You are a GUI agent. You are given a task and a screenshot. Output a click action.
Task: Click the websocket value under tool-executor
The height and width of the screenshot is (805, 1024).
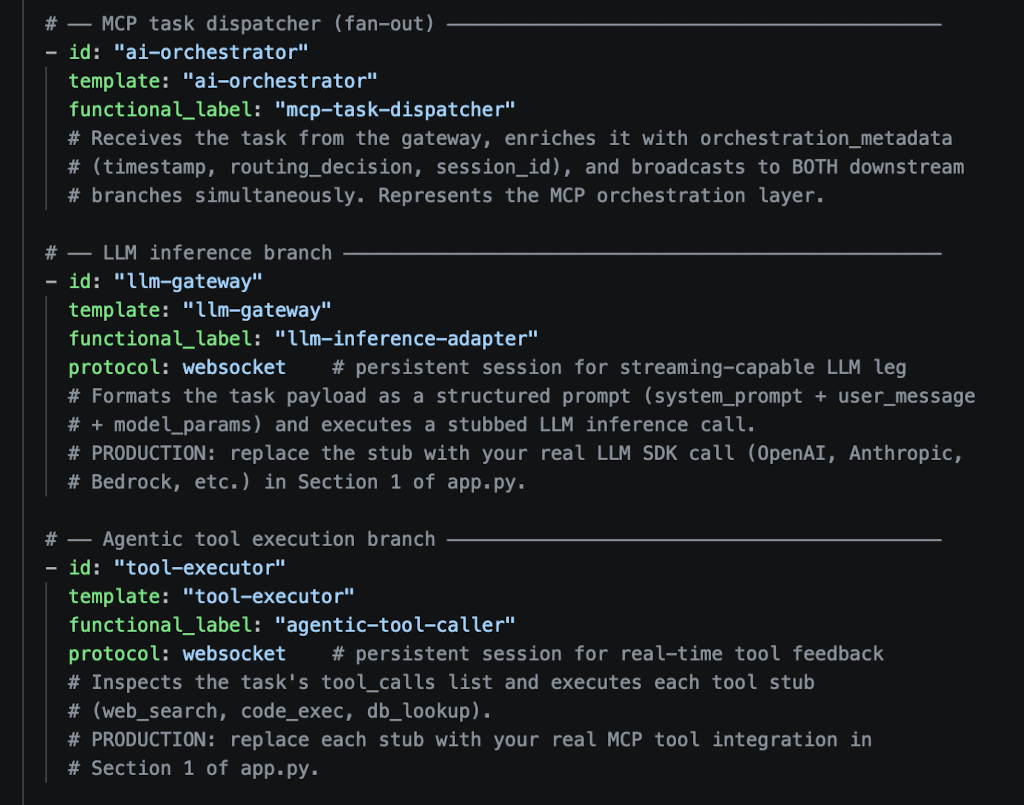[x=234, y=654]
